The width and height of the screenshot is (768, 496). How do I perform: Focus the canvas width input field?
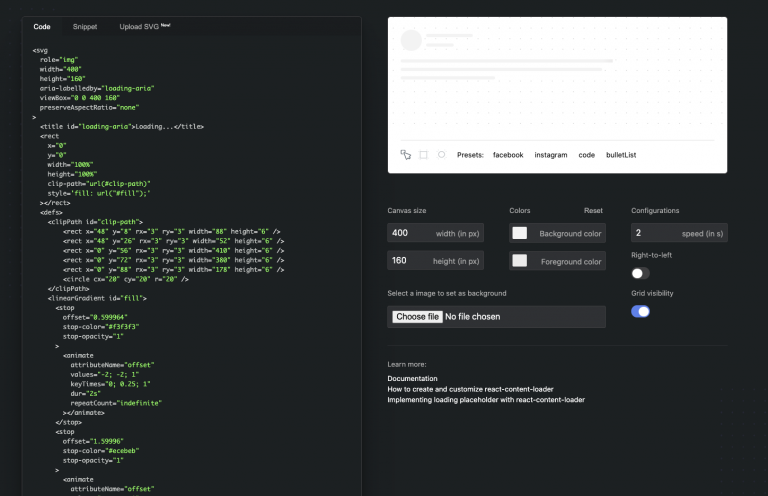[x=435, y=233]
